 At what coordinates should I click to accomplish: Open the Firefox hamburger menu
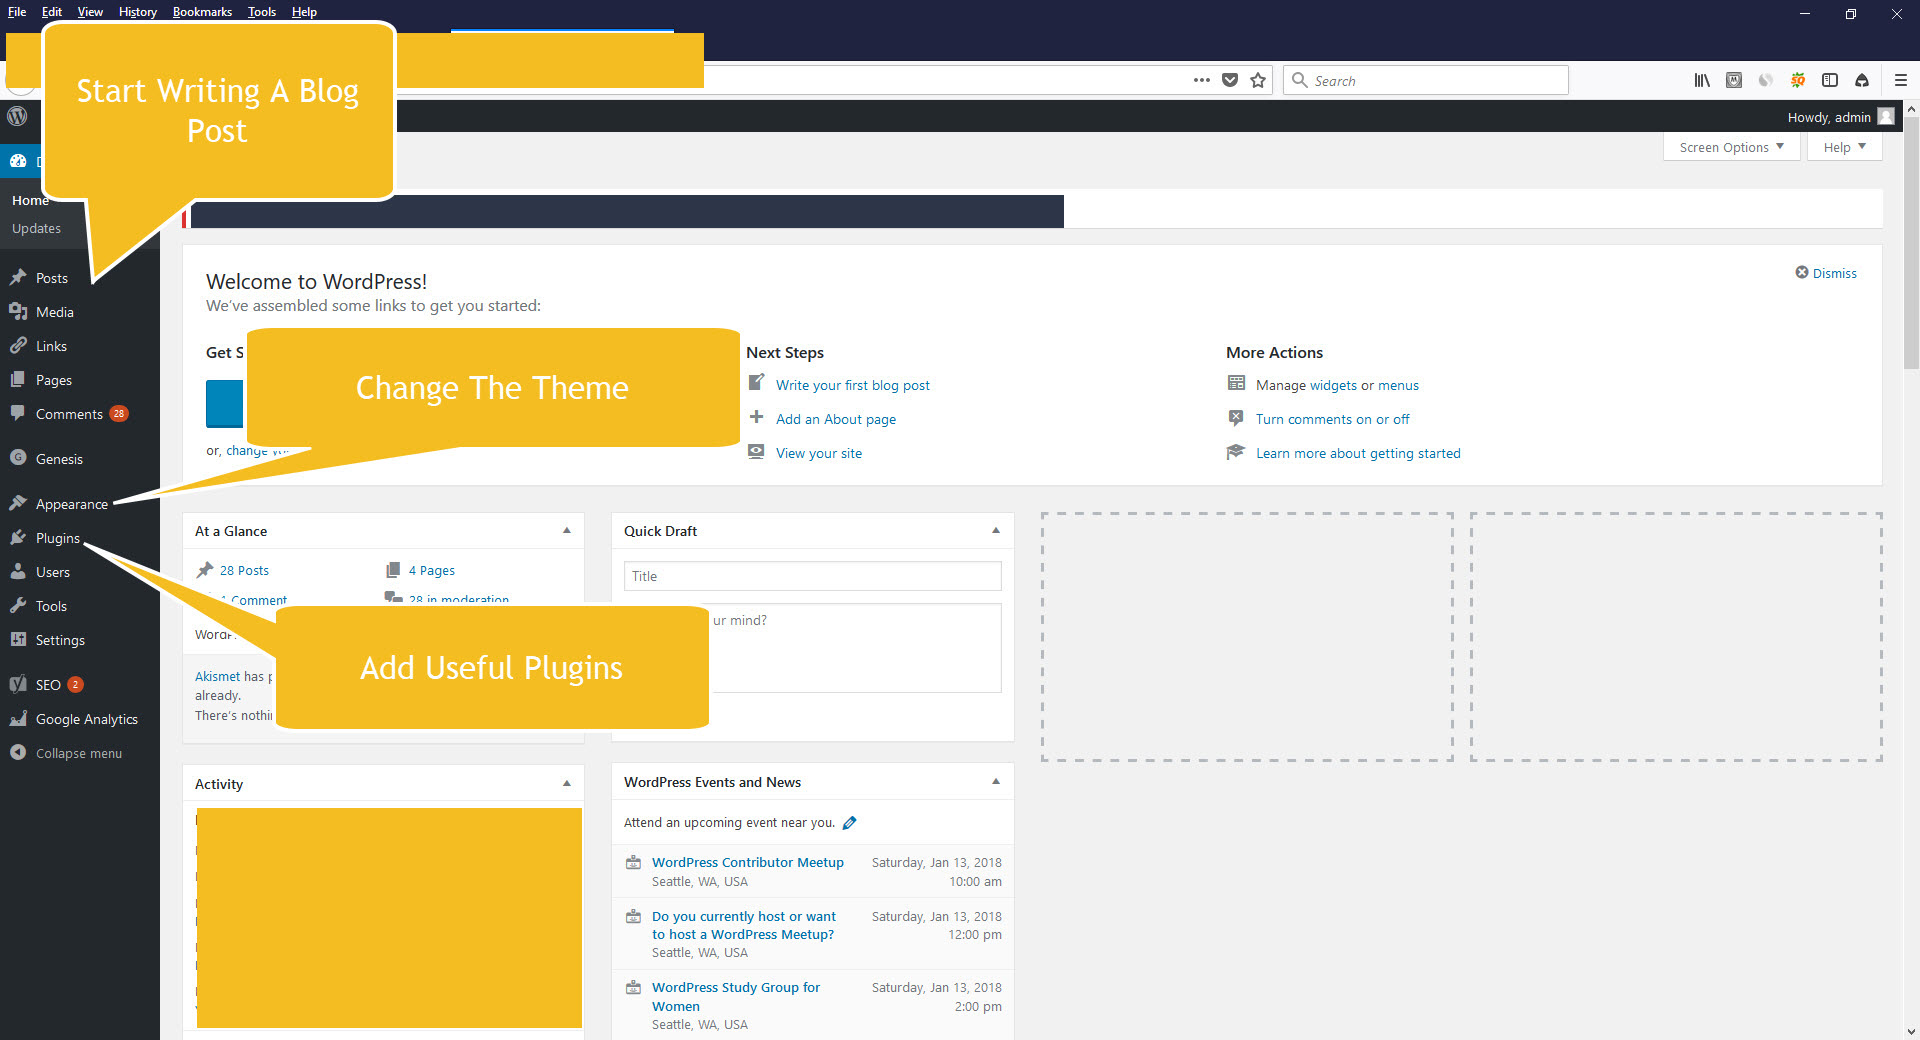pyautogui.click(x=1900, y=80)
